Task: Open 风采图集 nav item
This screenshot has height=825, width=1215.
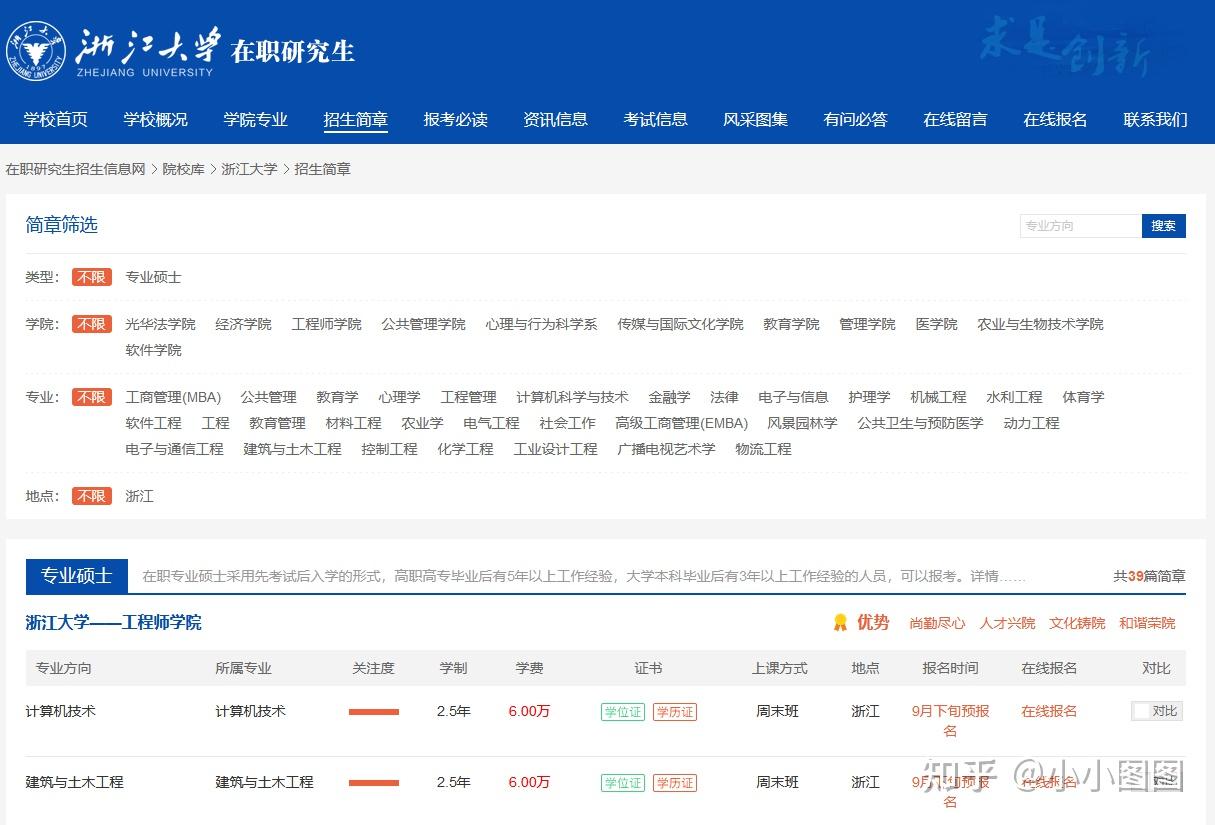Action: (756, 119)
